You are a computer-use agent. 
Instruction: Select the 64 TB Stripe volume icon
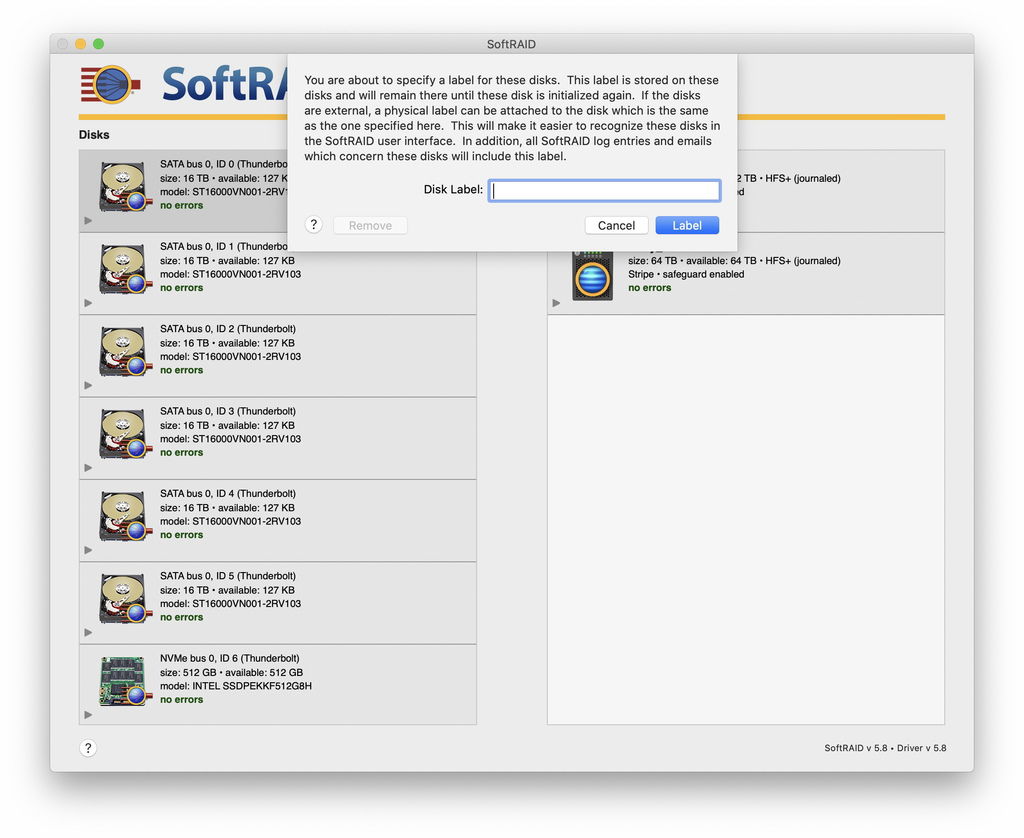point(592,276)
